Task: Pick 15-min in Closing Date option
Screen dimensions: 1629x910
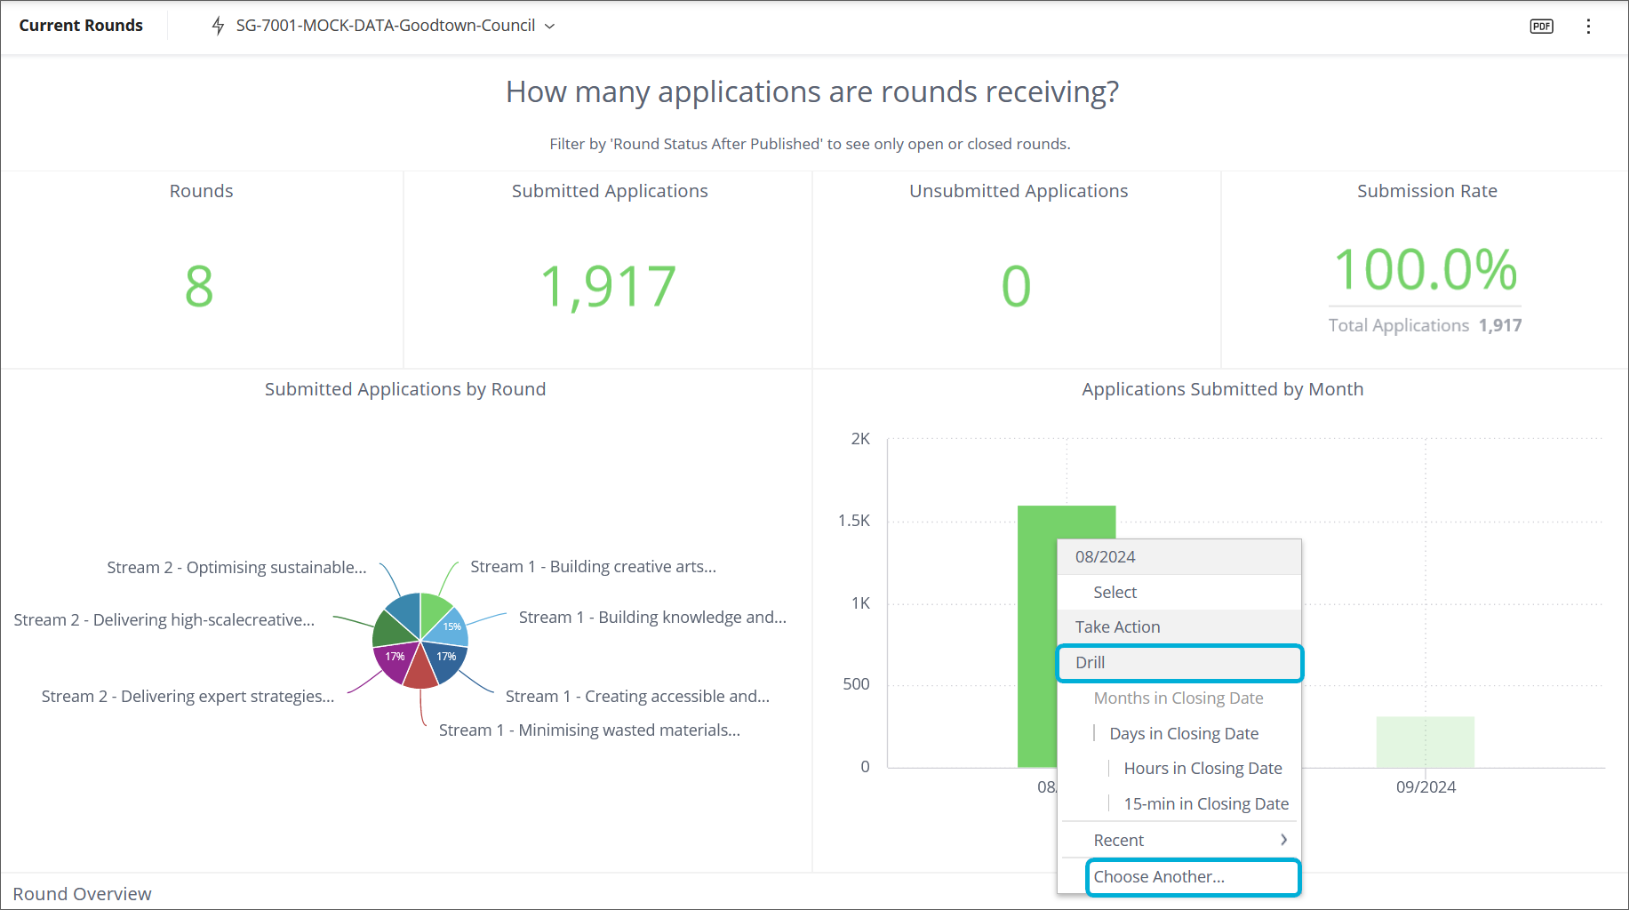Action: pos(1205,804)
